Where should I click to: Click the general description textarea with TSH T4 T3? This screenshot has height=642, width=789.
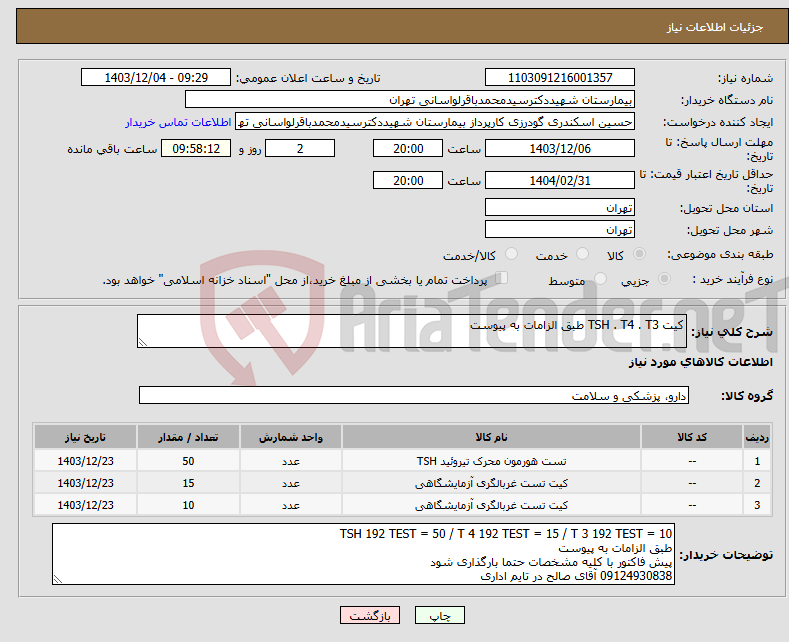pyautogui.click(x=412, y=331)
